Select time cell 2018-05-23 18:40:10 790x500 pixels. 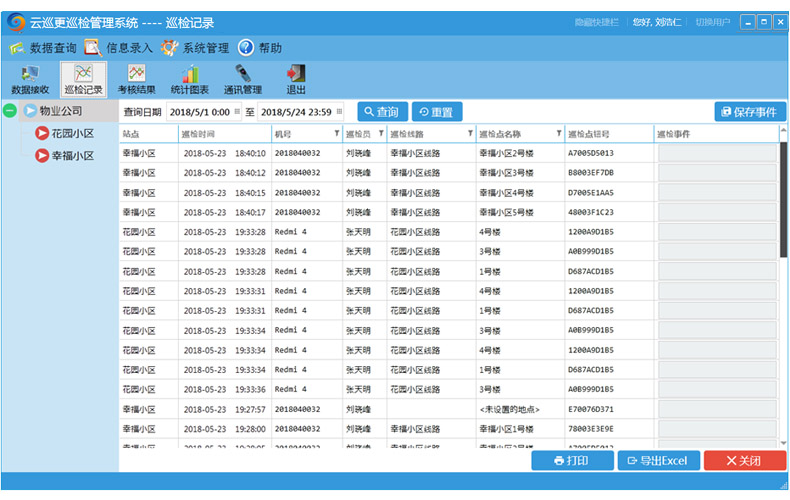pos(224,153)
